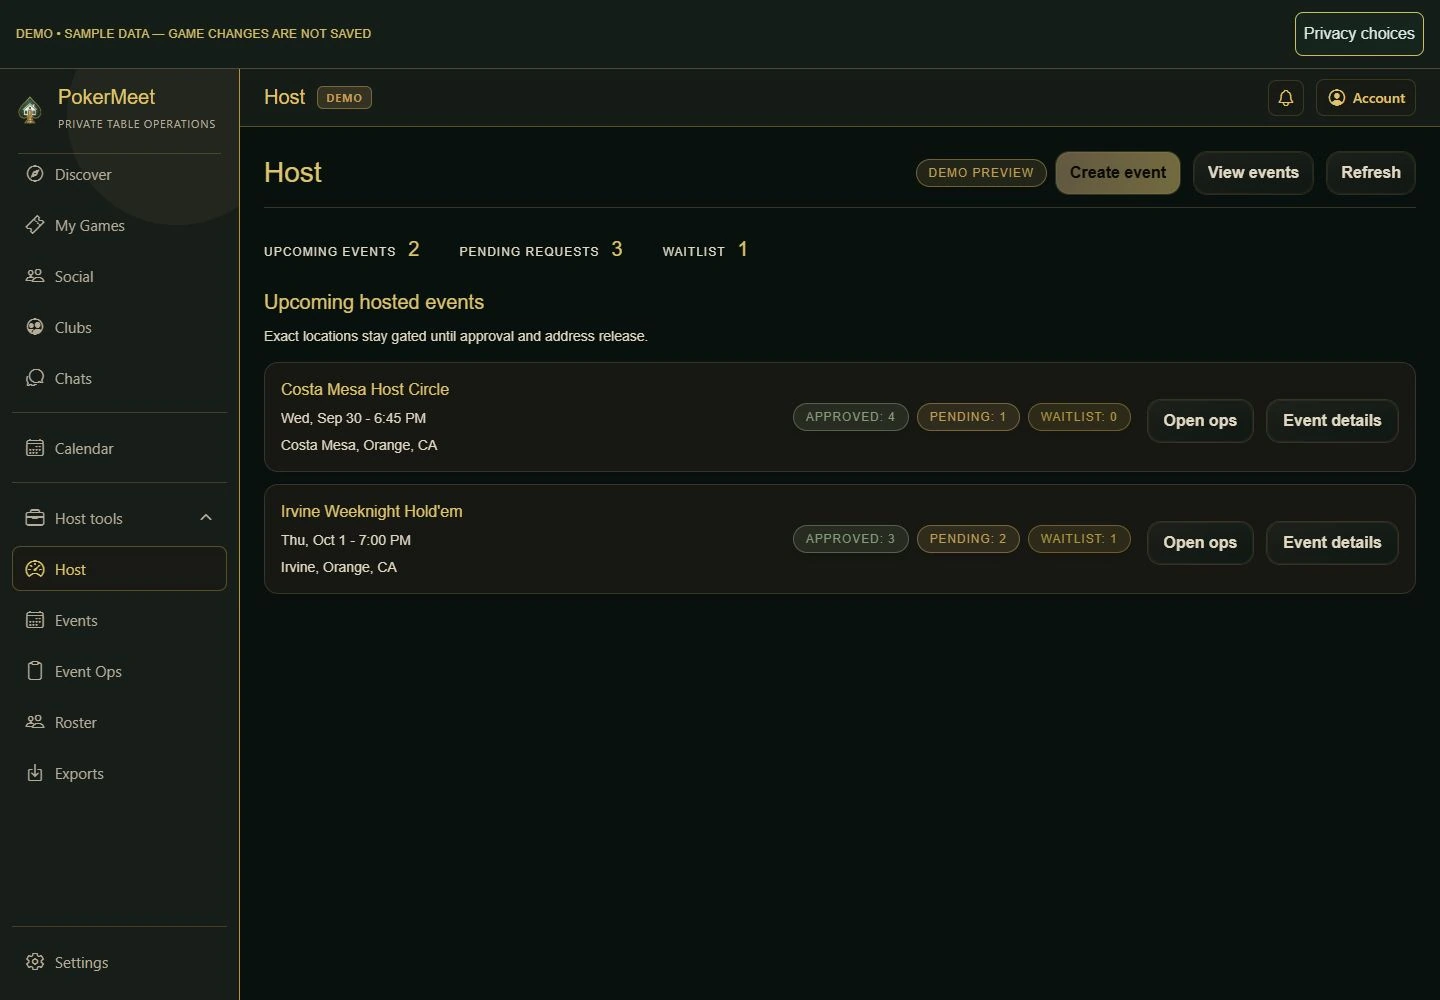Click the My Games ticket icon
This screenshot has width=1440, height=1000.
35,225
